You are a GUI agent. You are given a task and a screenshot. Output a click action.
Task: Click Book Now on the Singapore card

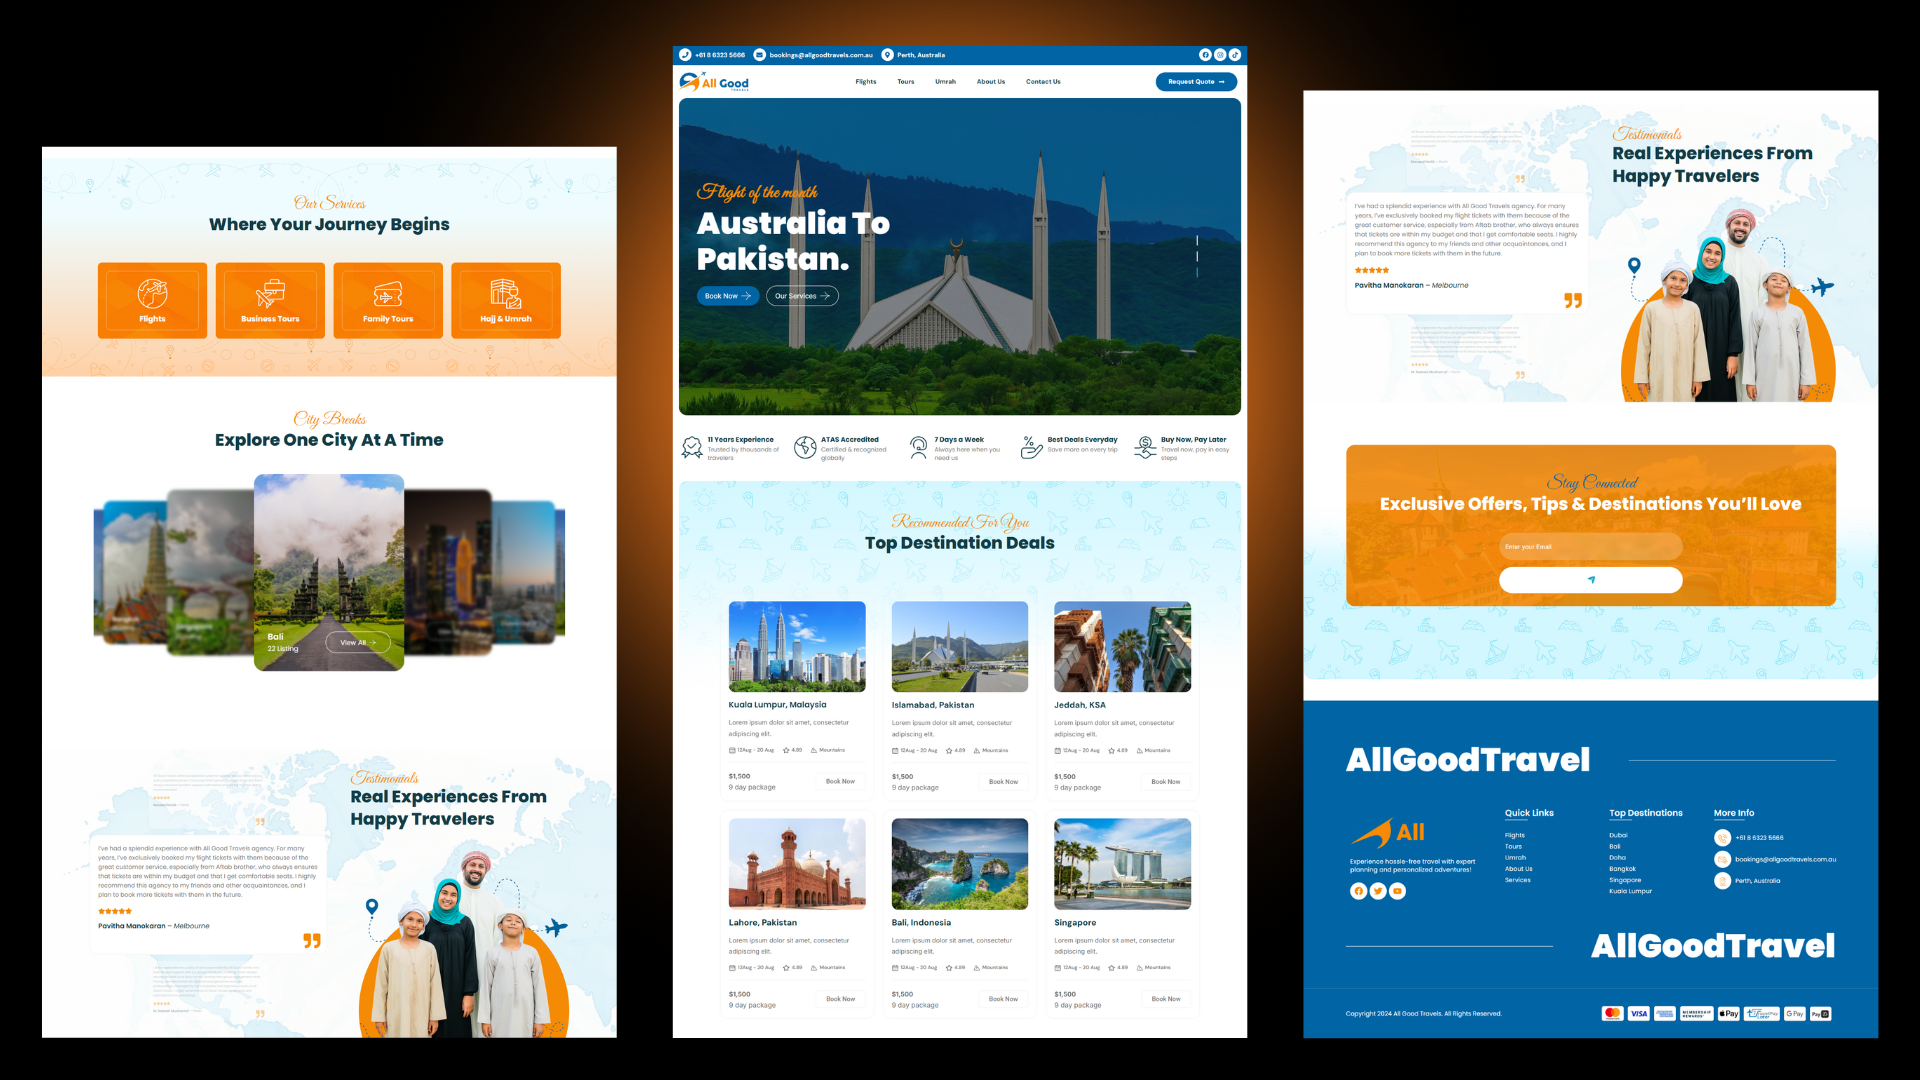pyautogui.click(x=1166, y=999)
